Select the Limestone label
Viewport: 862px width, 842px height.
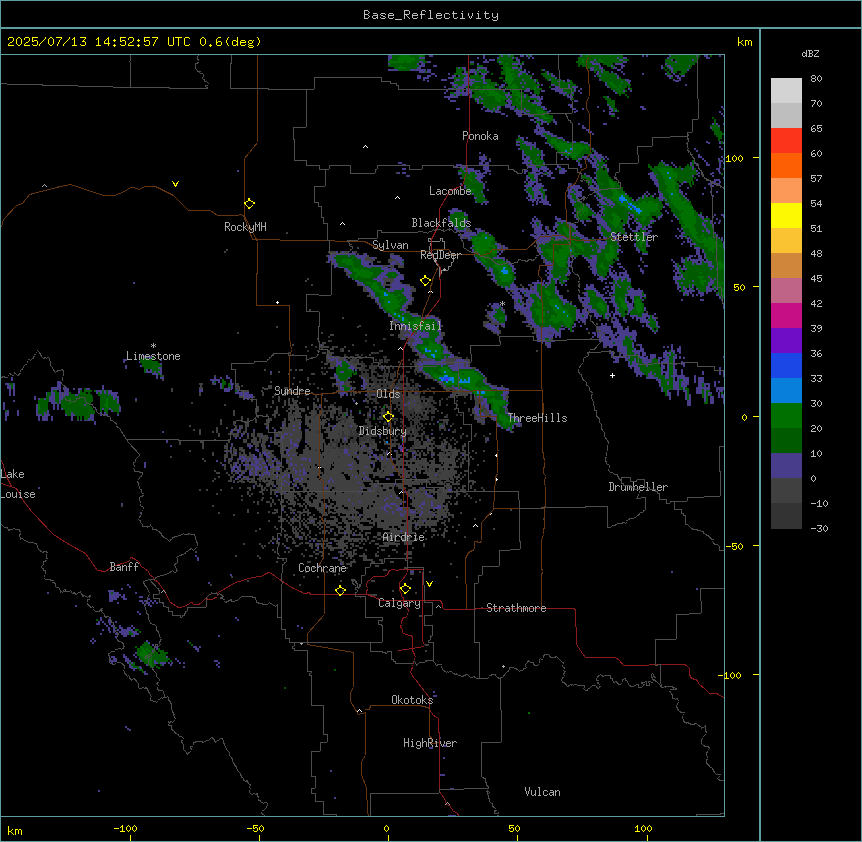[x=153, y=356]
